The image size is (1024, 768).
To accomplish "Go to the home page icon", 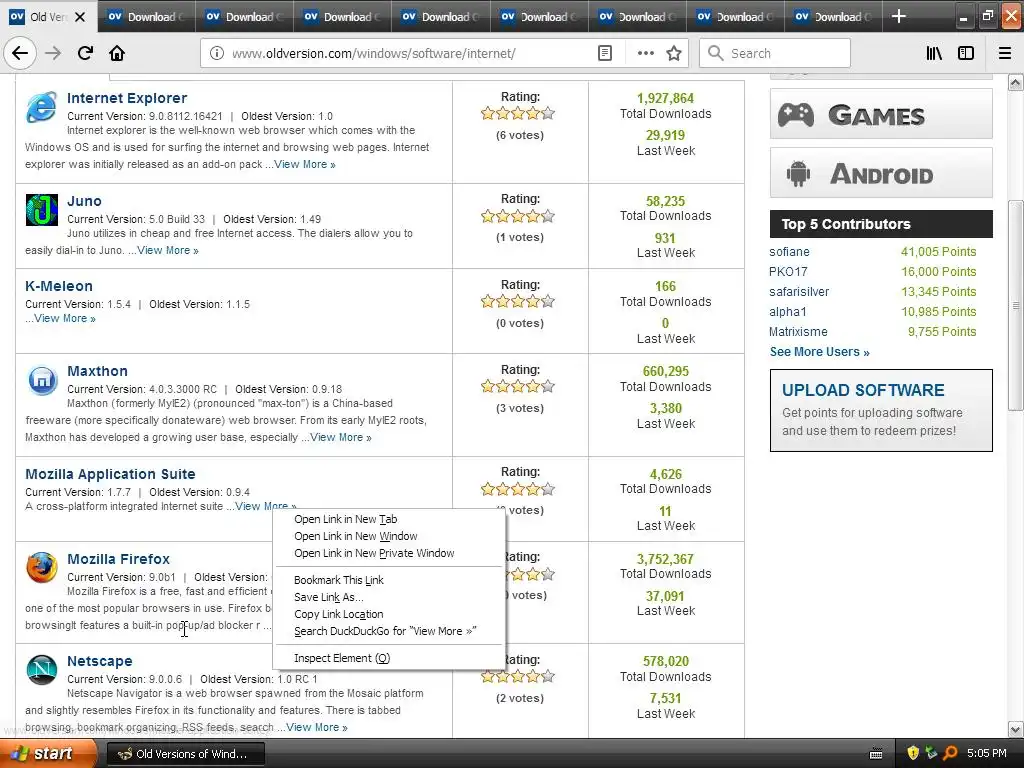I will click(117, 53).
